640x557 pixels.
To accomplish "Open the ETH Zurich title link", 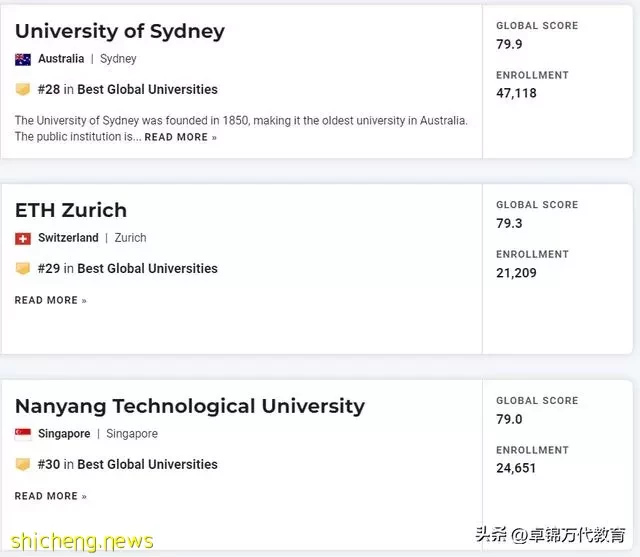I will [71, 210].
